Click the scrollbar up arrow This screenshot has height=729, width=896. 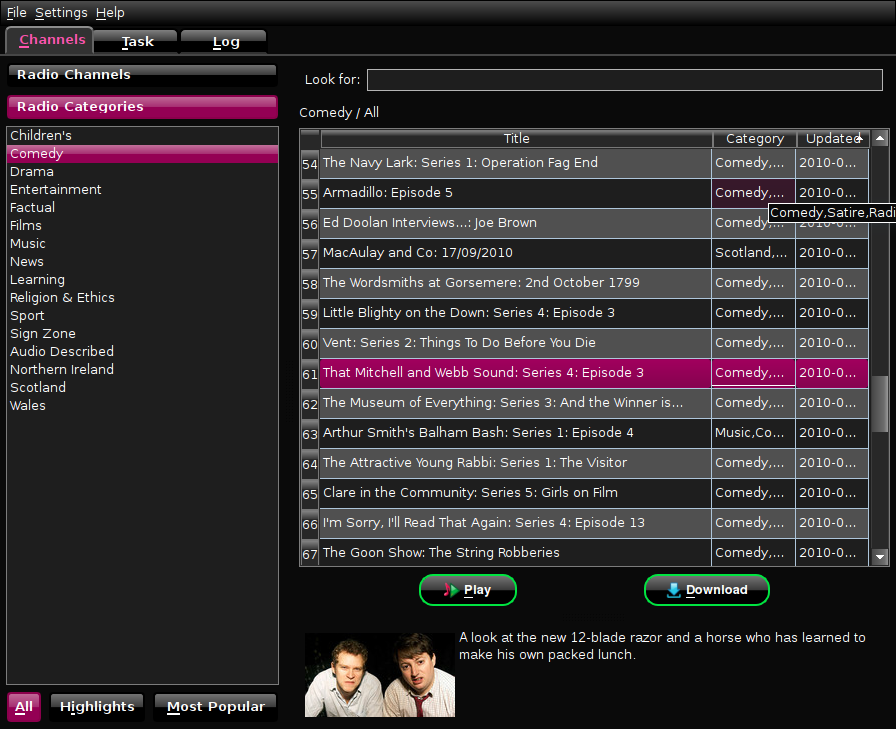[x=880, y=138]
